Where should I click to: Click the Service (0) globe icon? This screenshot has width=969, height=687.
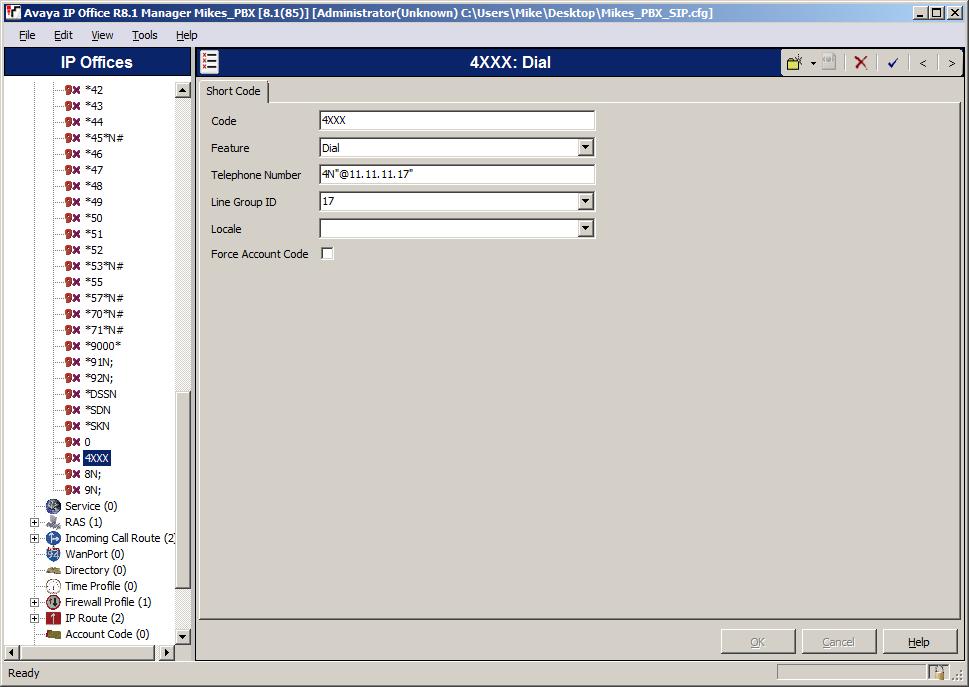pyautogui.click(x=54, y=507)
